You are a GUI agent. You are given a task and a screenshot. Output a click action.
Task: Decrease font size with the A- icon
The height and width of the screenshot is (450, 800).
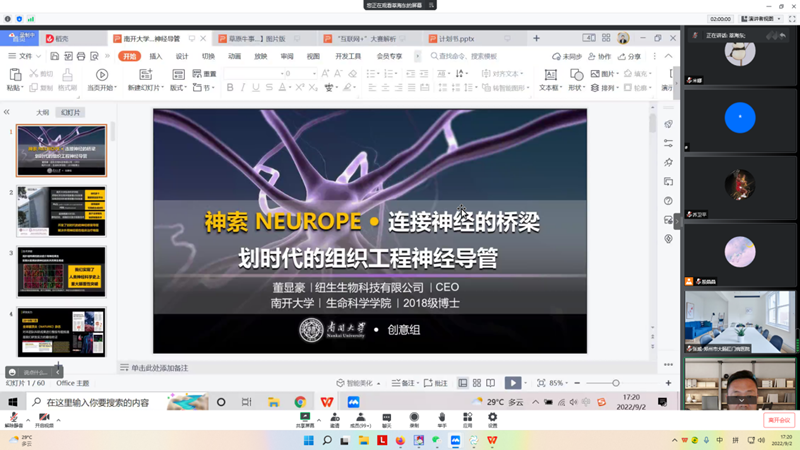click(338, 73)
